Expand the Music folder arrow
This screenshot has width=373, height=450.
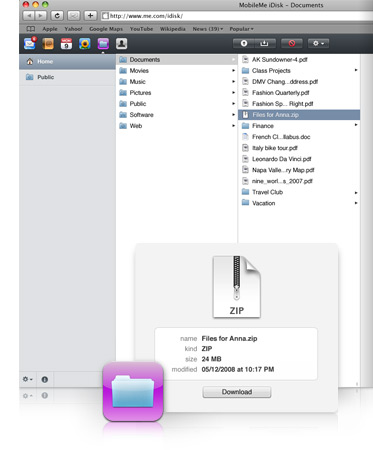tap(233, 82)
